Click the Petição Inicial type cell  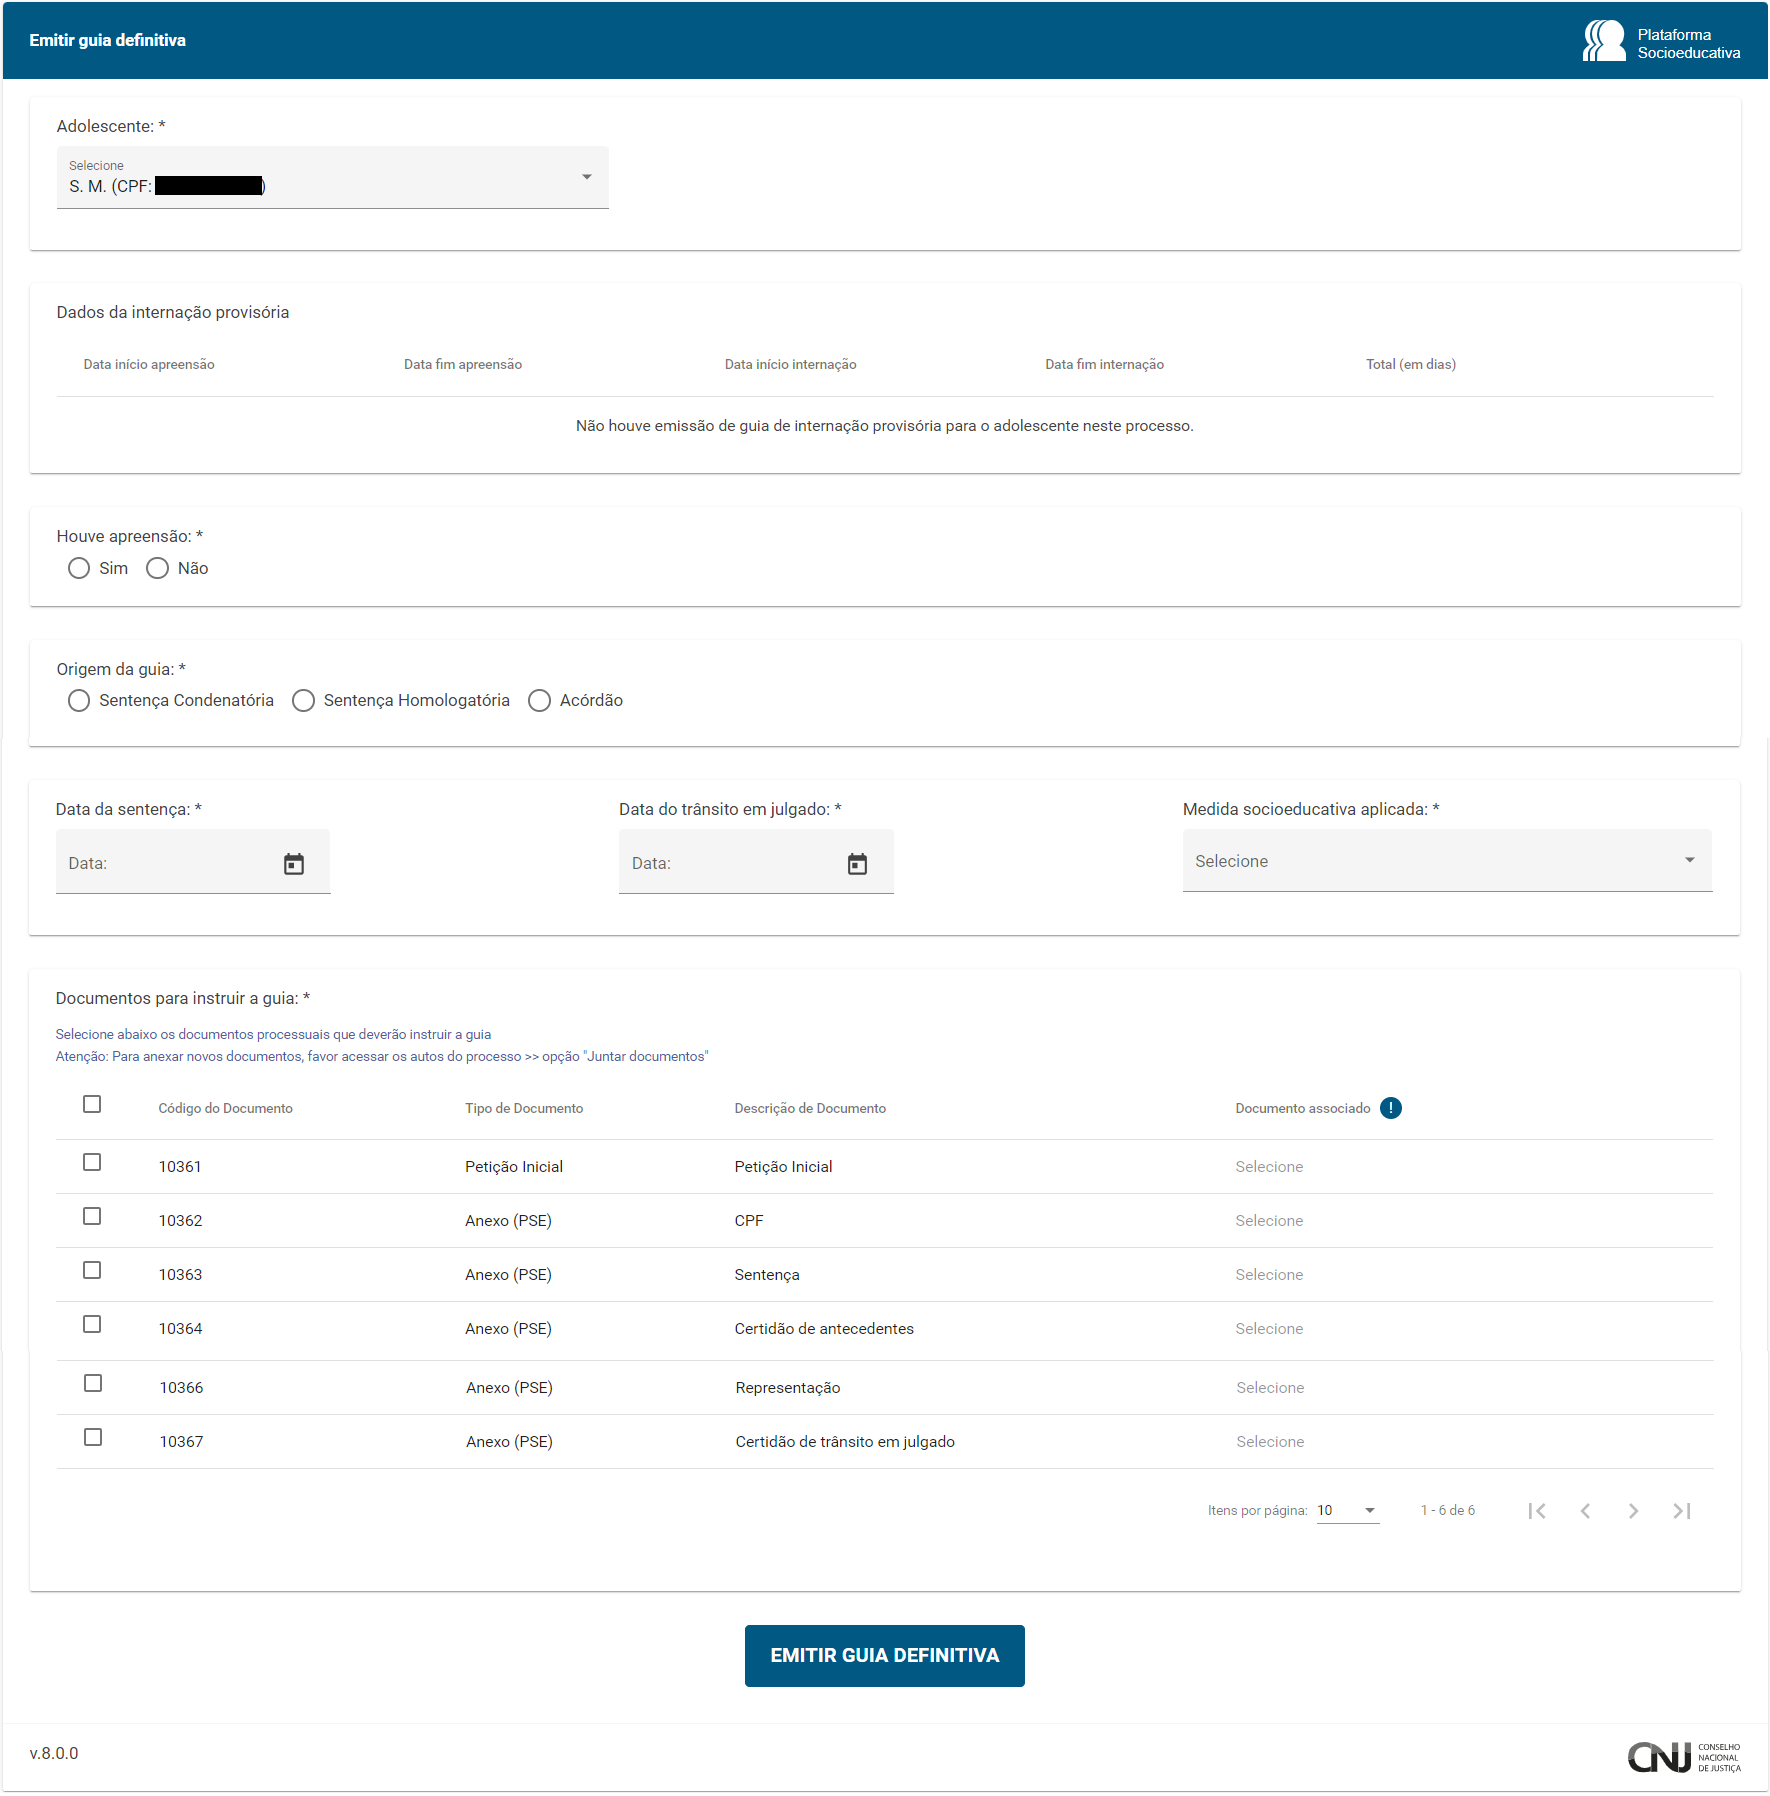coord(514,1167)
